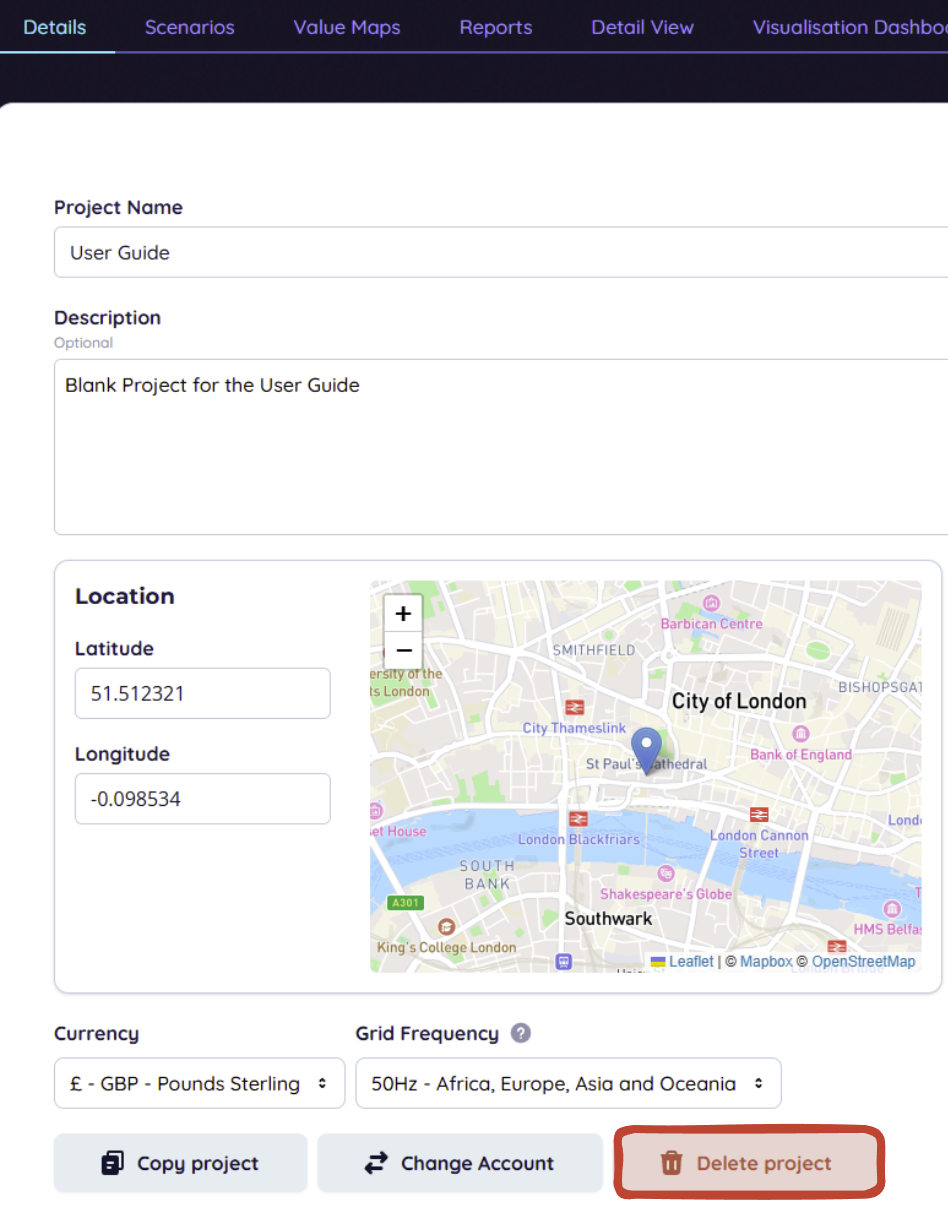This screenshot has width=948, height=1217.
Task: Open the Currency dropdown
Action: [x=199, y=1084]
